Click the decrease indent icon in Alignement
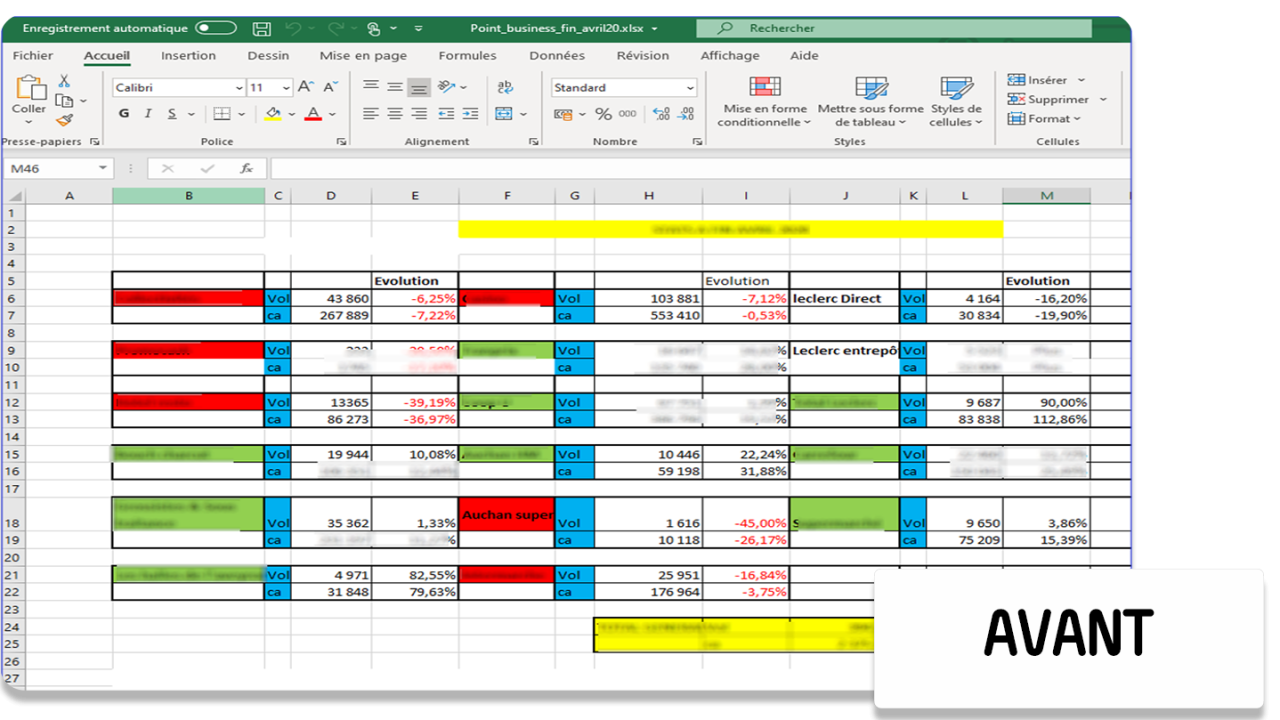Screen dimensions: 1280x720 point(447,114)
